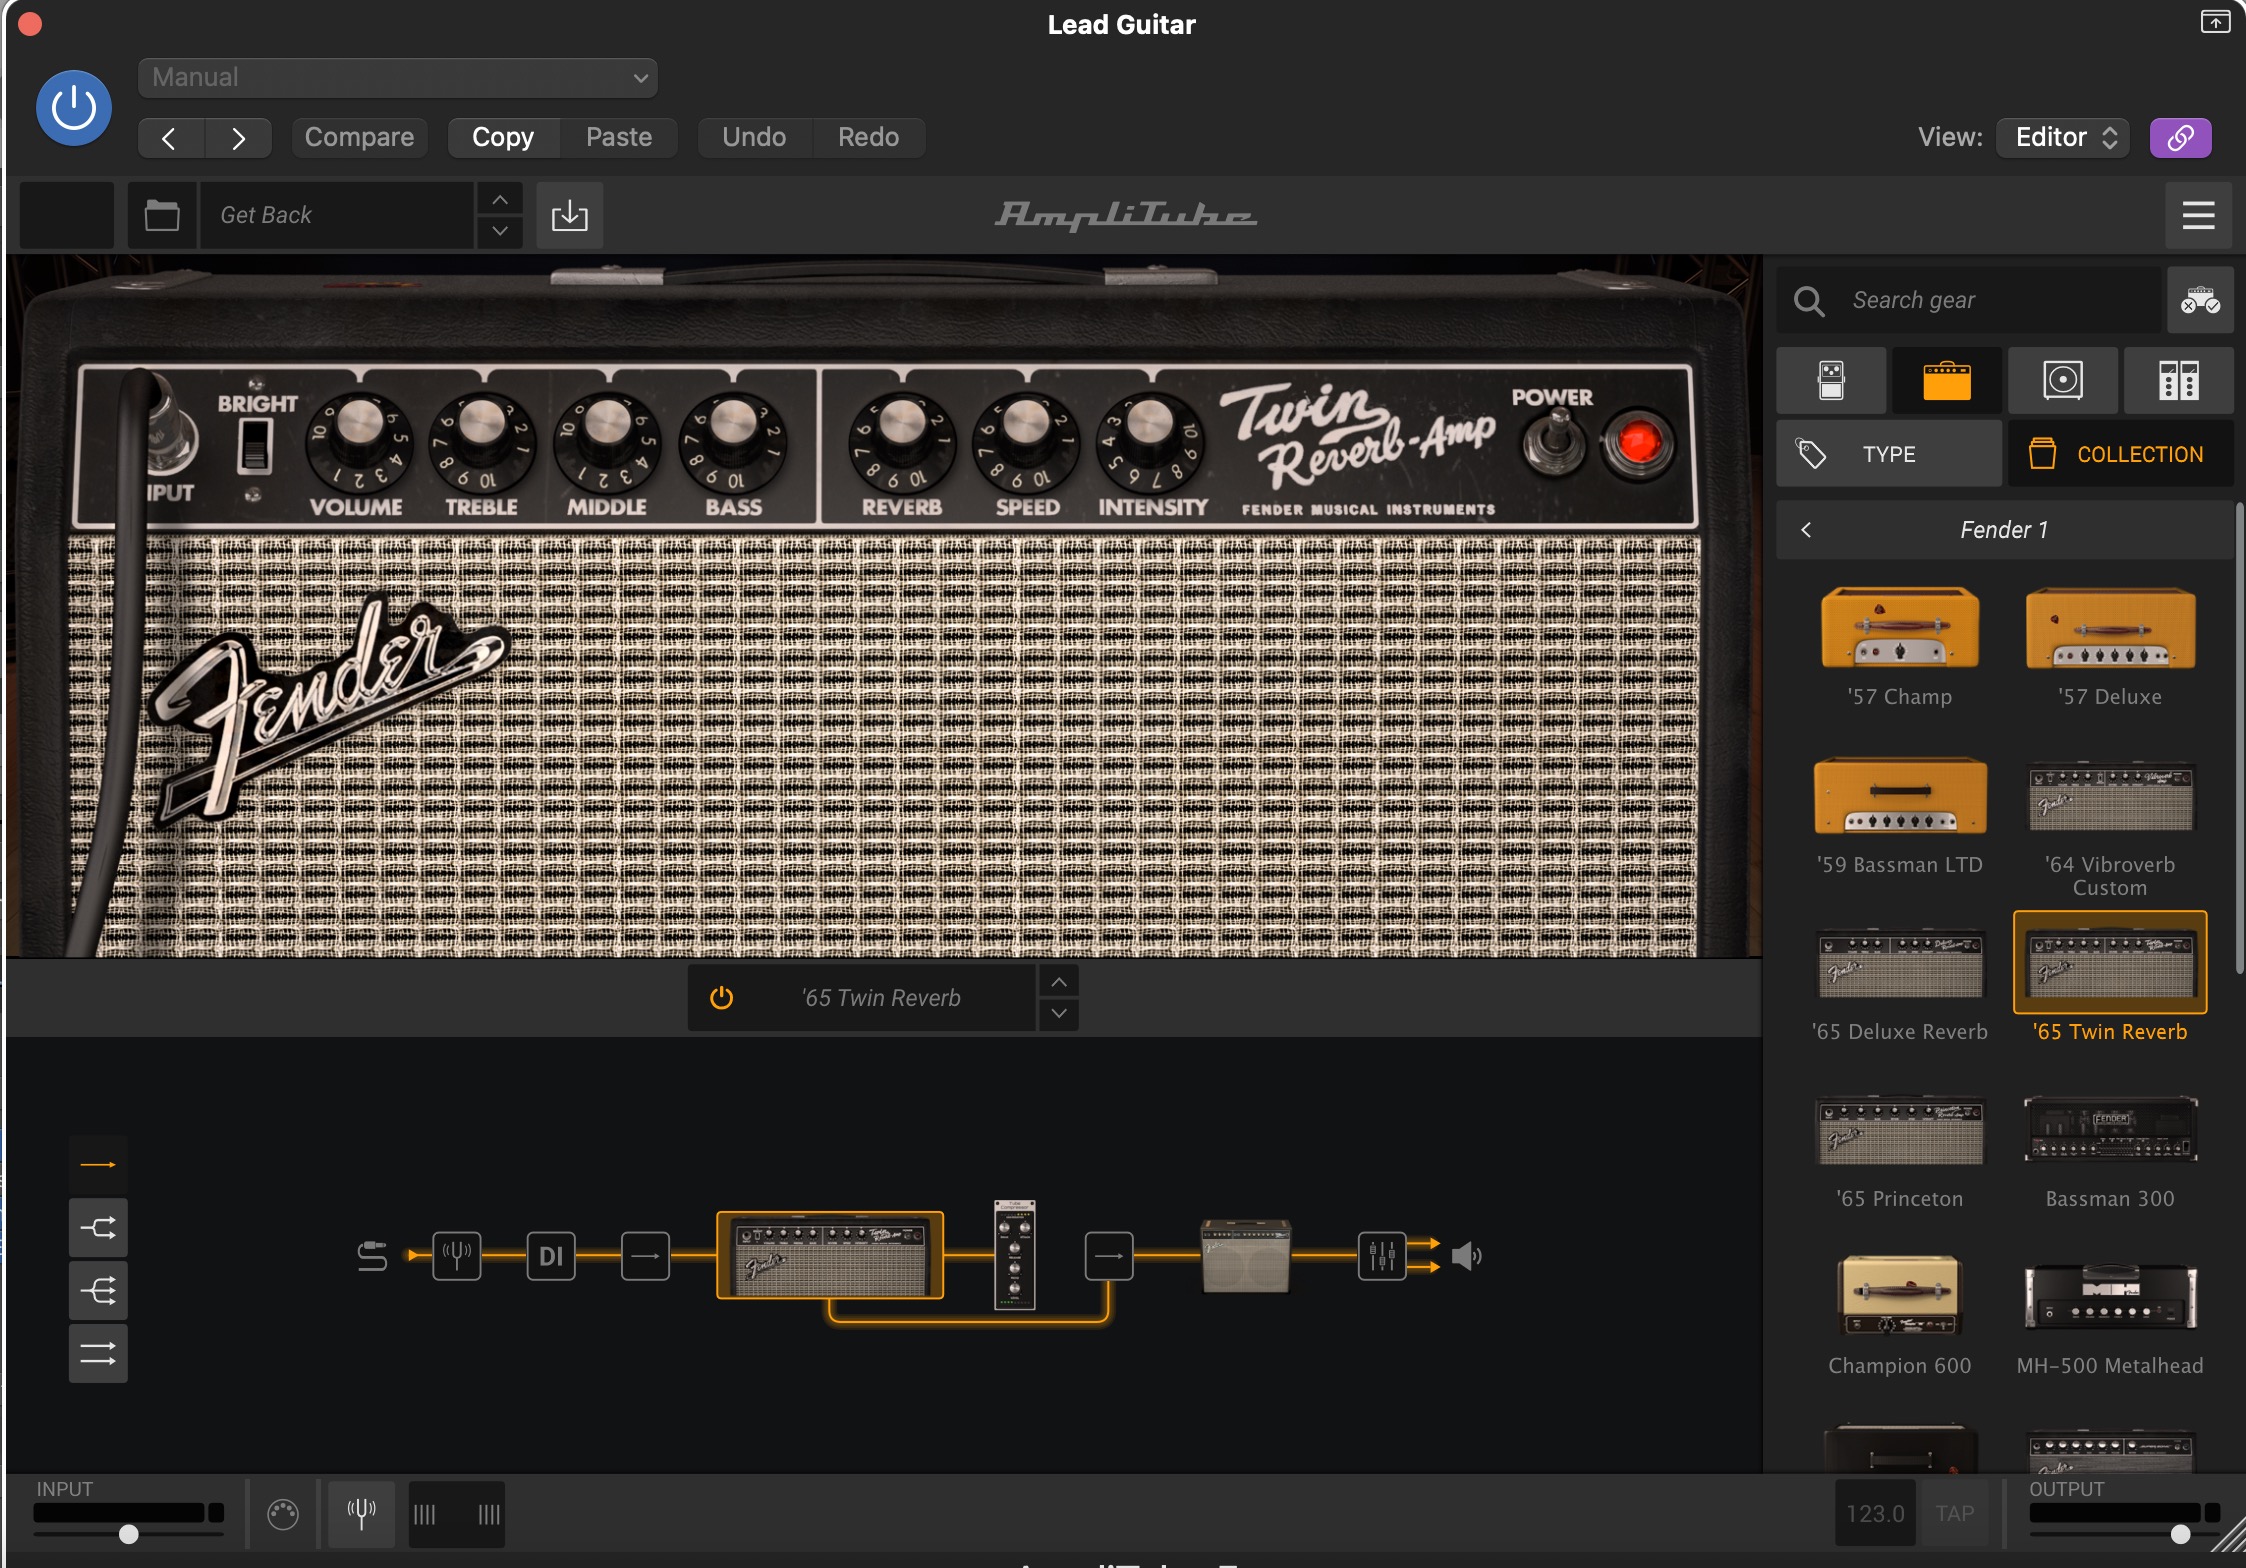
Task: Step down the '65 Twin Reverb model selector
Action: (1059, 1014)
